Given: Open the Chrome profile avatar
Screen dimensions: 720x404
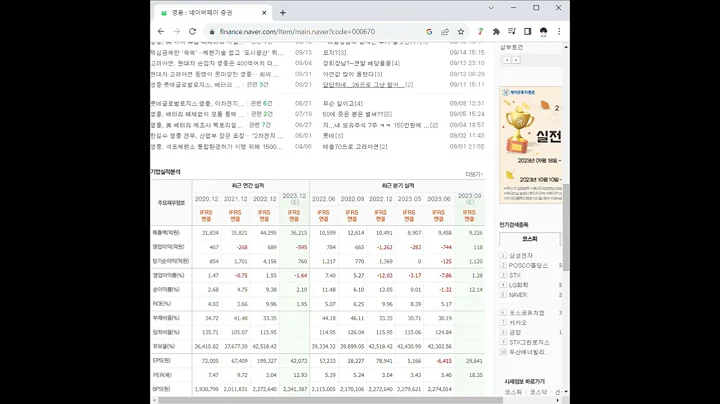Looking at the screenshot, I should [543, 32].
